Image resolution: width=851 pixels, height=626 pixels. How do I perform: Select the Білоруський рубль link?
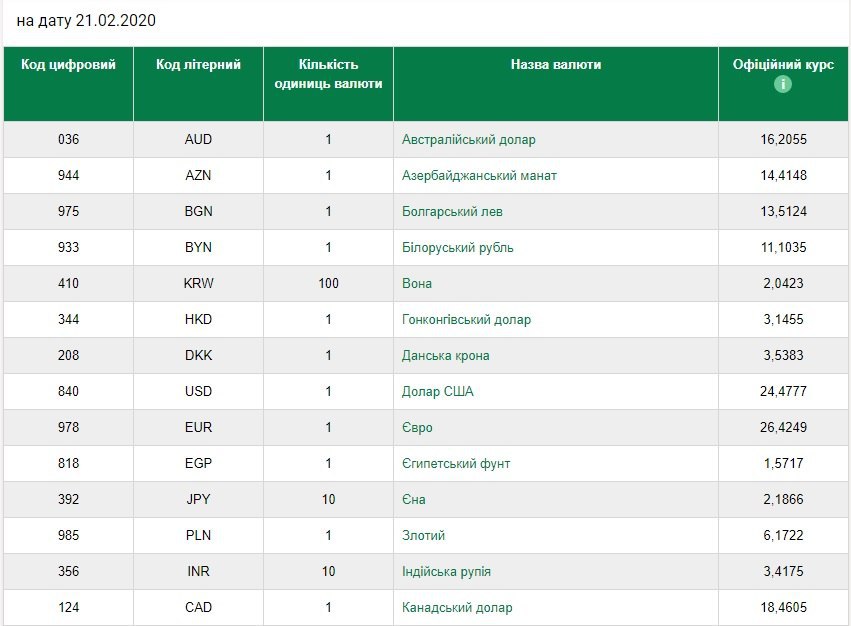point(457,248)
